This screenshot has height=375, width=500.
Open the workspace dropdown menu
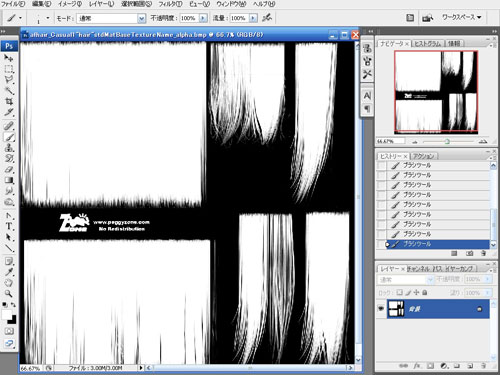[461, 17]
